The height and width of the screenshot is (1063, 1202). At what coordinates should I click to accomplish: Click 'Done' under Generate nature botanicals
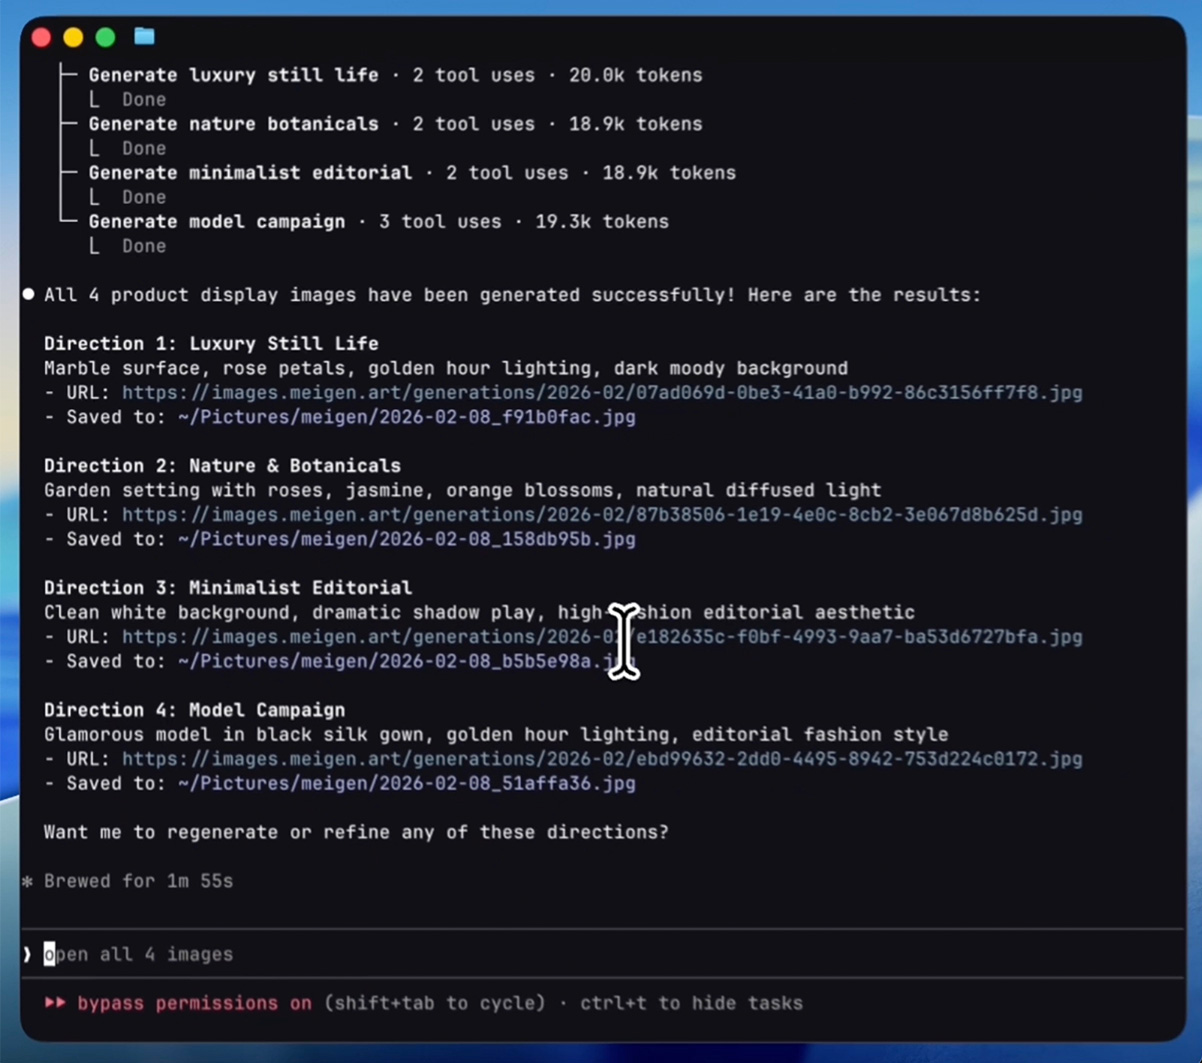coord(144,149)
